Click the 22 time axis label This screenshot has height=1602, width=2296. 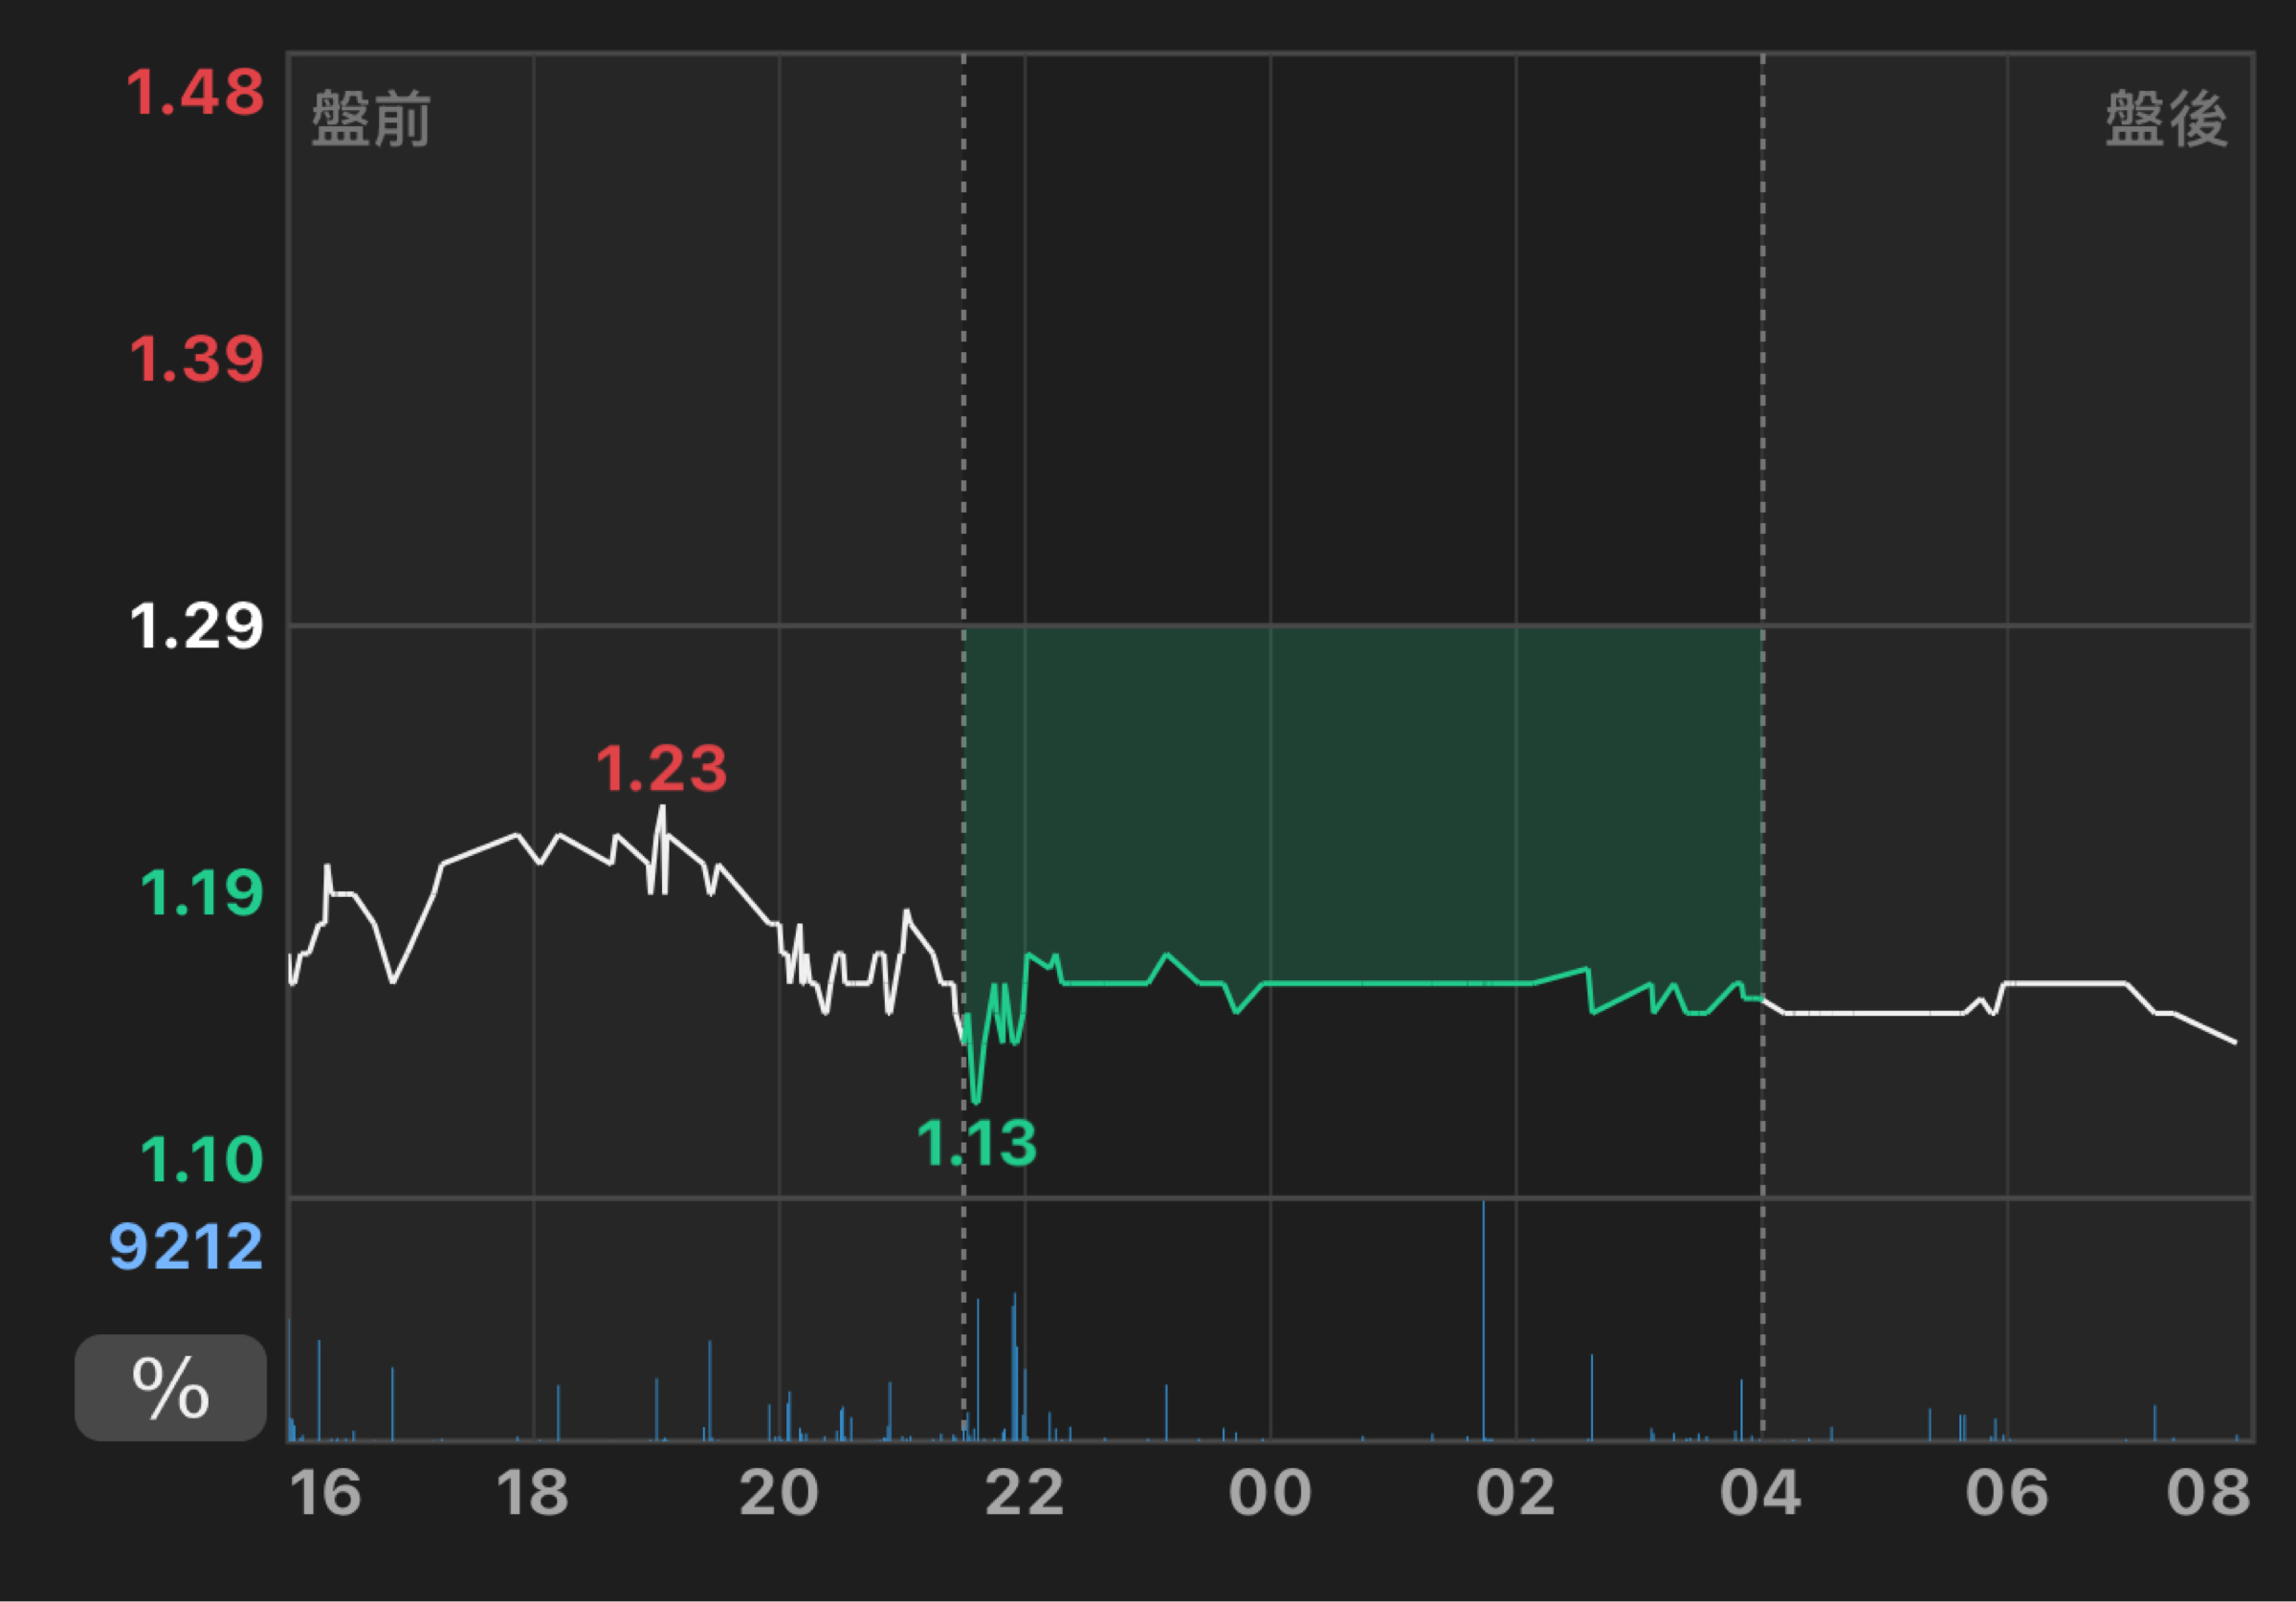click(1024, 1494)
